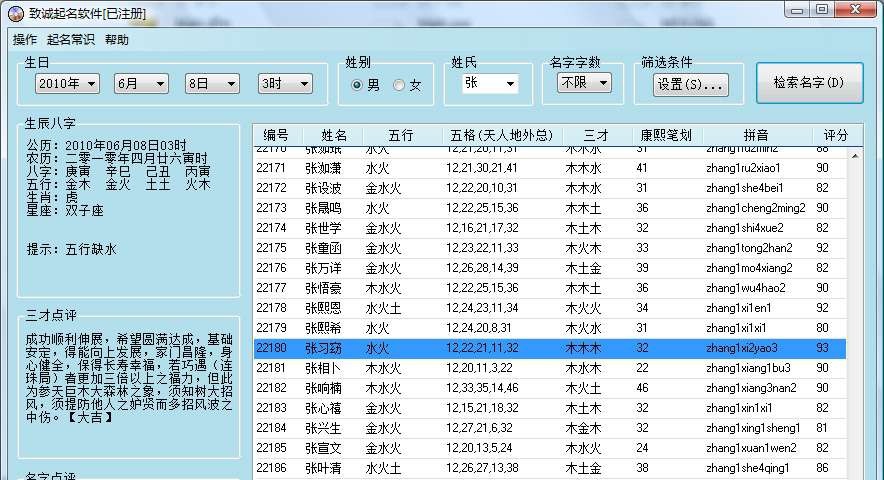
Task: Minimize the 致诚起名软件 window
Action: pos(797,10)
